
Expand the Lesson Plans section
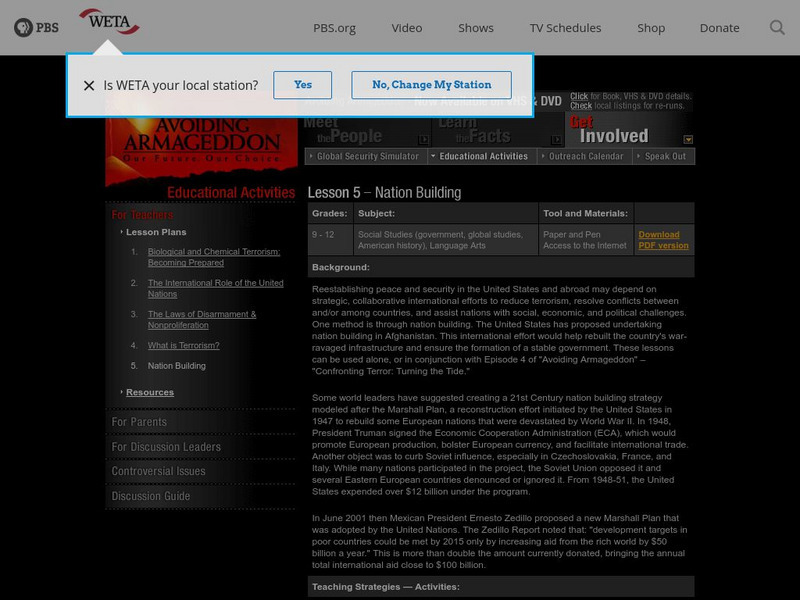(x=154, y=231)
